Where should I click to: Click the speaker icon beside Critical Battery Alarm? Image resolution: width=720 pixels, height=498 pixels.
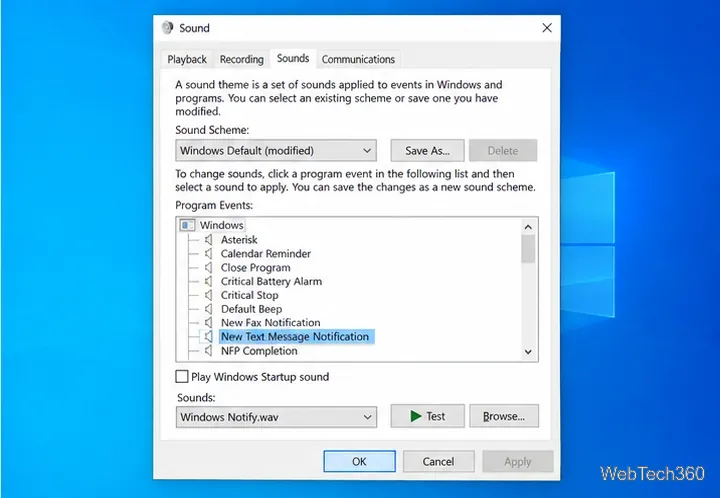point(208,281)
